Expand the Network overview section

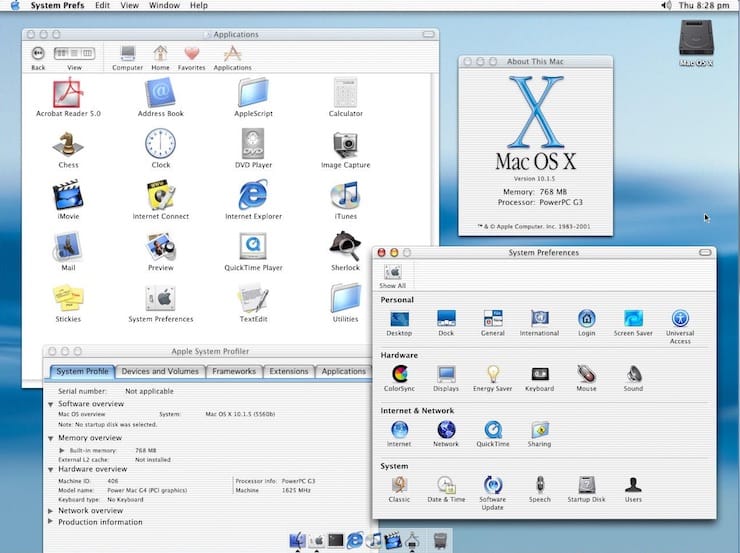(x=50, y=511)
